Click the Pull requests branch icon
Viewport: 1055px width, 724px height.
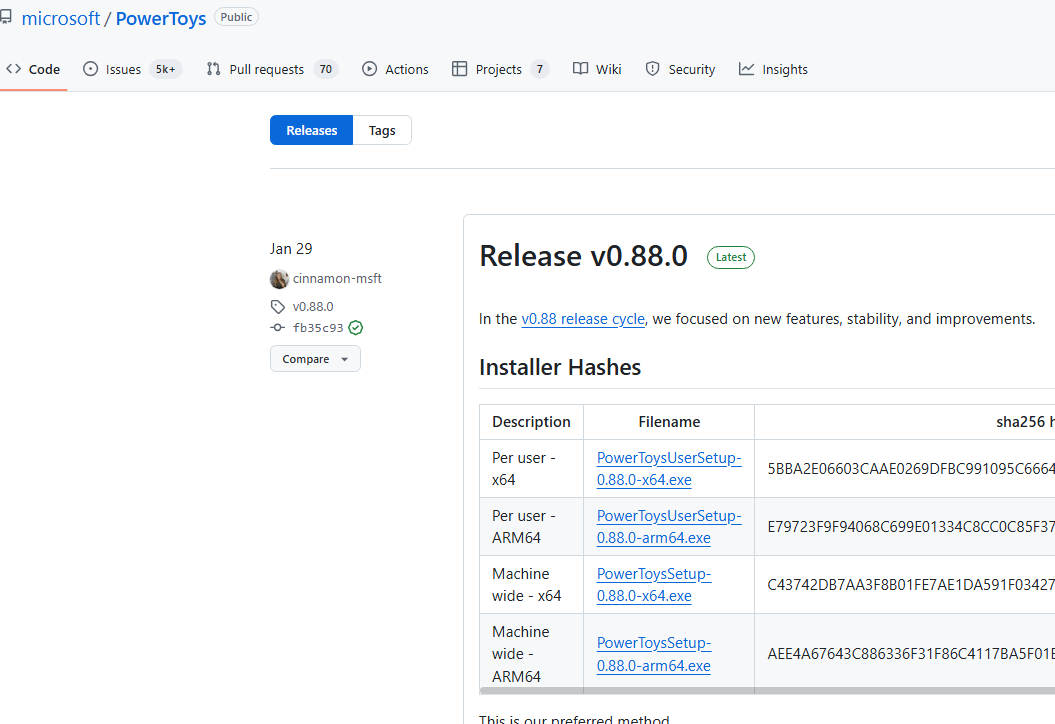click(213, 69)
